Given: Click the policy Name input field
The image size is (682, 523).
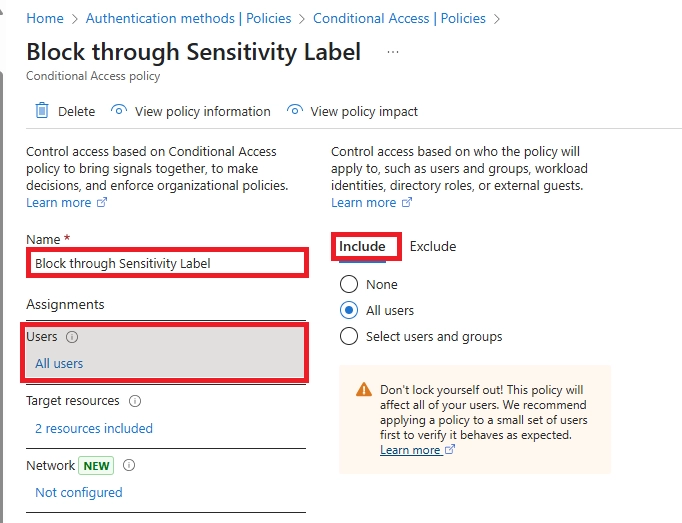Looking at the screenshot, I should coord(167,263).
